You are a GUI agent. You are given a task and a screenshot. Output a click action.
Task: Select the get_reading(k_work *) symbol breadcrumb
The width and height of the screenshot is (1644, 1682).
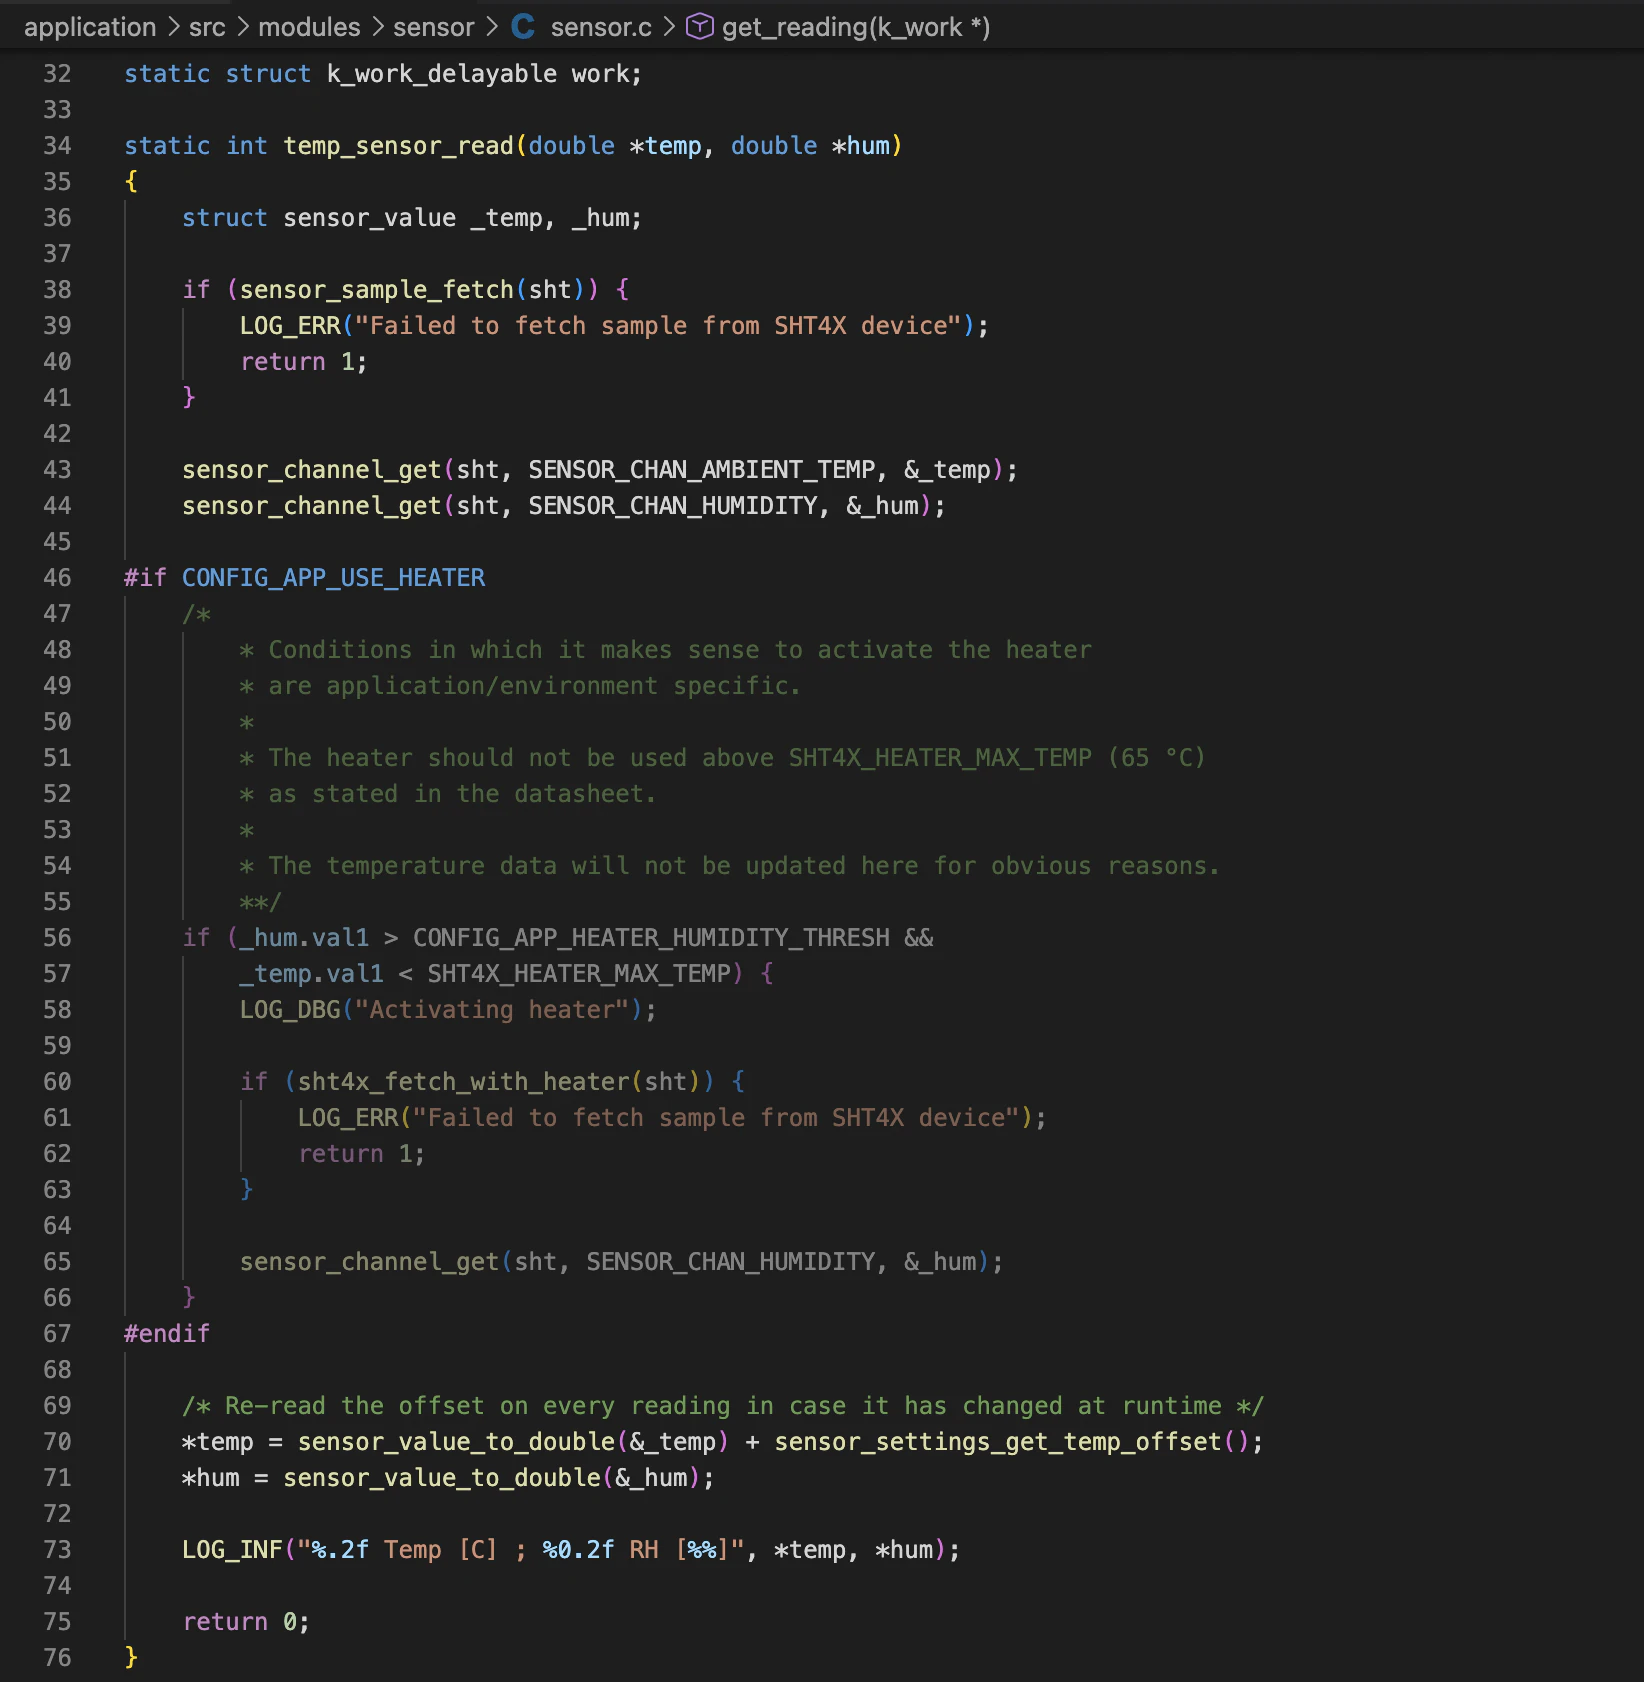point(856,27)
